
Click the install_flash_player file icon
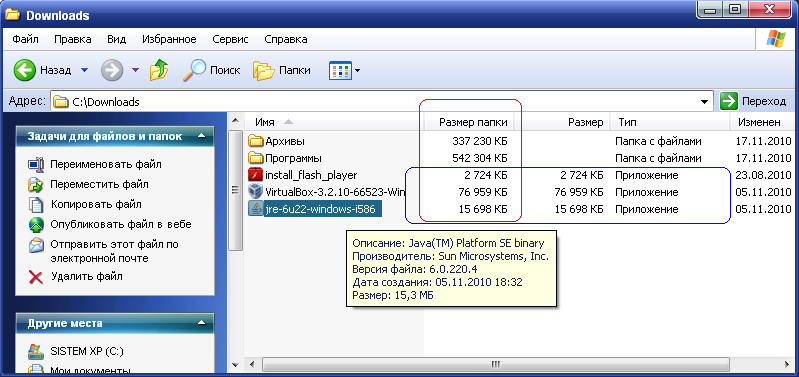255,175
